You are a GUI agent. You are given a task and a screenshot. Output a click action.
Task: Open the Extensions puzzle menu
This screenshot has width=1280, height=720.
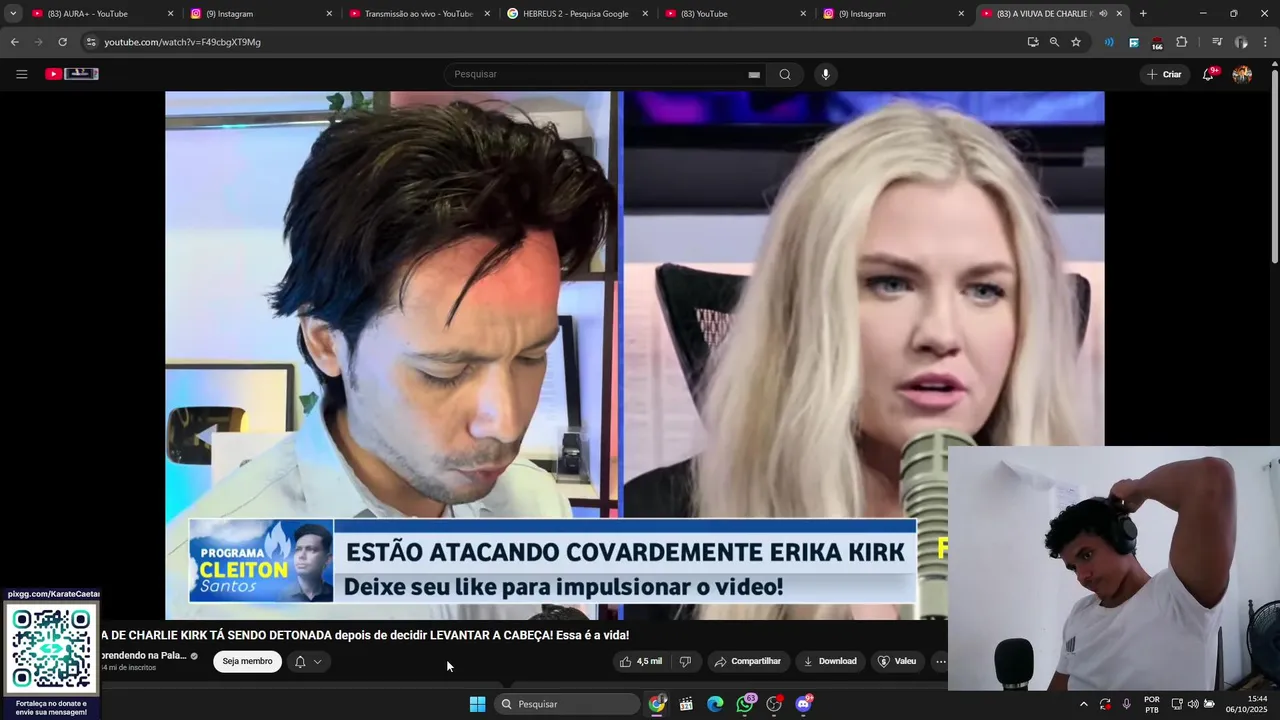point(1181,42)
